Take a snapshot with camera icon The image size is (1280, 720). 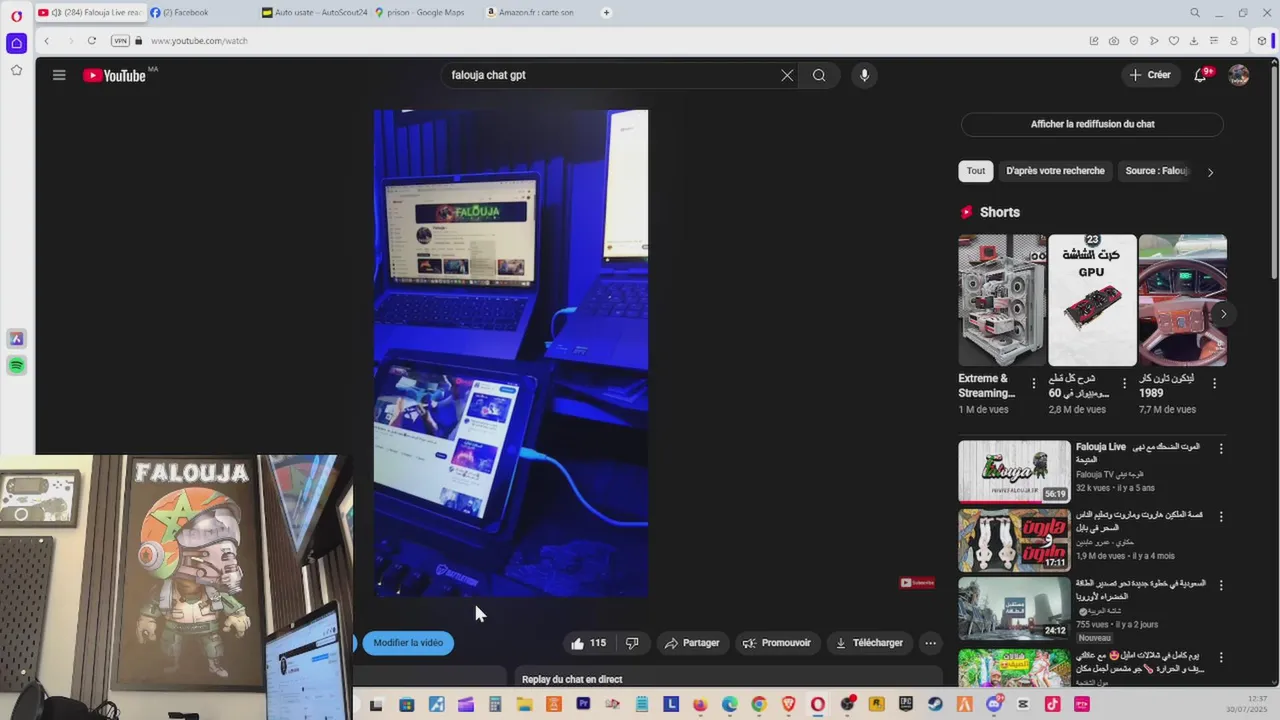1114,41
